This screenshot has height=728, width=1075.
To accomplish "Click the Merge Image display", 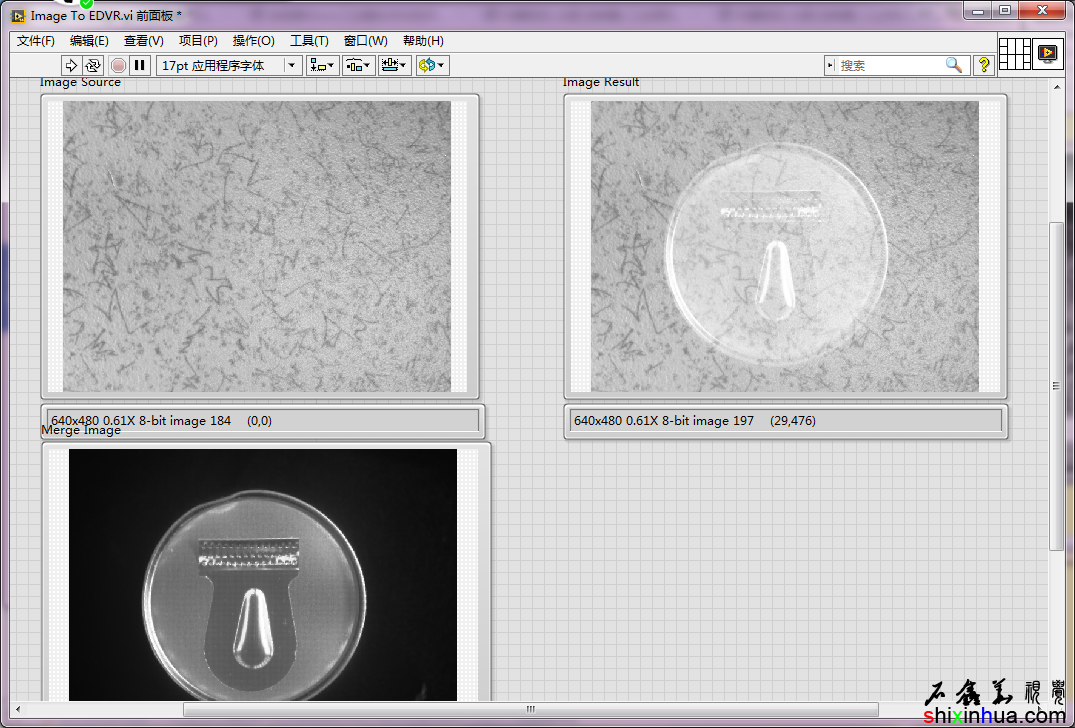I will pos(262,574).
